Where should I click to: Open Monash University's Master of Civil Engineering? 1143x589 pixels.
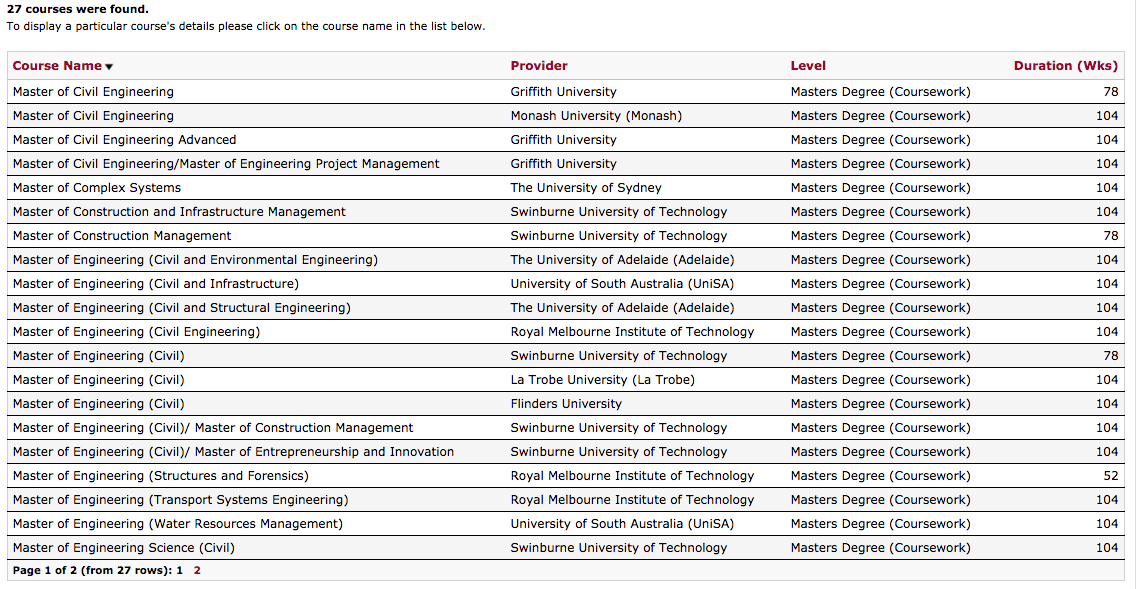coord(93,116)
